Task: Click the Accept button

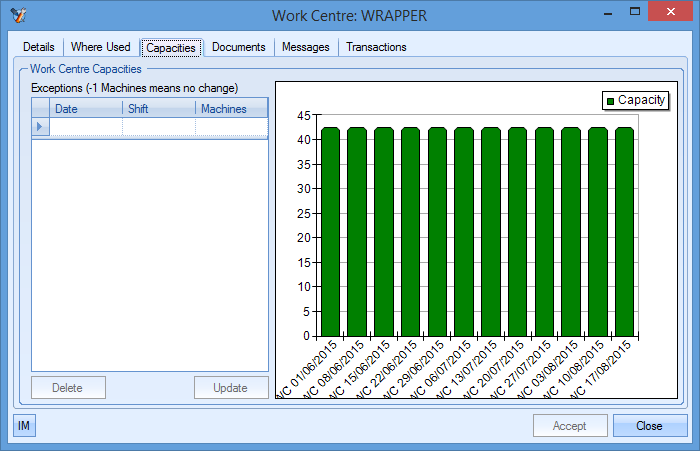Action: click(x=570, y=426)
